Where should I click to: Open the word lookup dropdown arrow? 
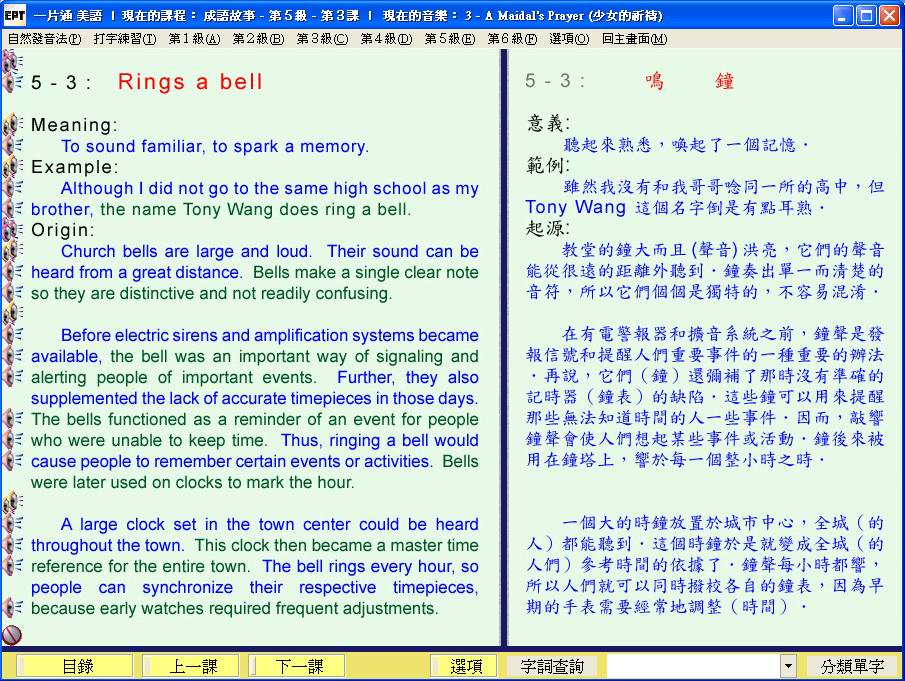[x=788, y=666]
